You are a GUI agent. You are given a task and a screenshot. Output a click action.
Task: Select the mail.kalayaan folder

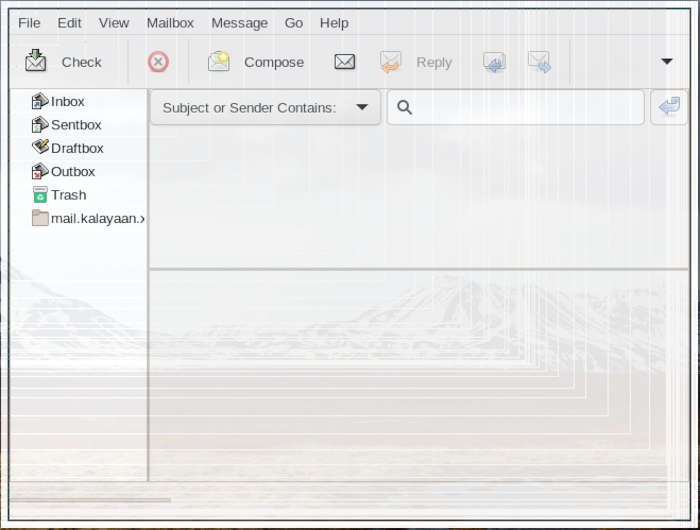point(97,218)
